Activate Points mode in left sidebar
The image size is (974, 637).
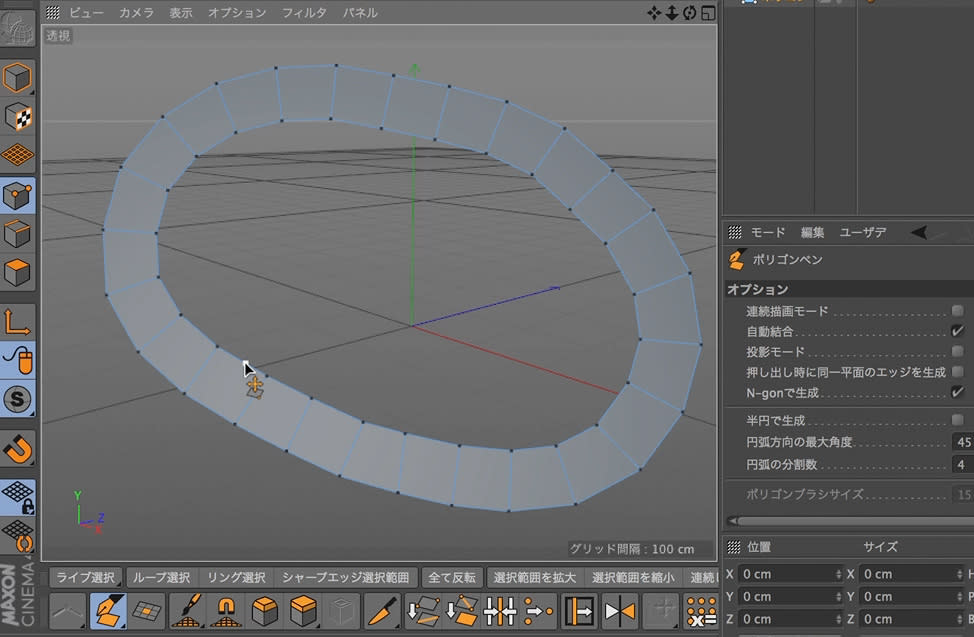19,196
